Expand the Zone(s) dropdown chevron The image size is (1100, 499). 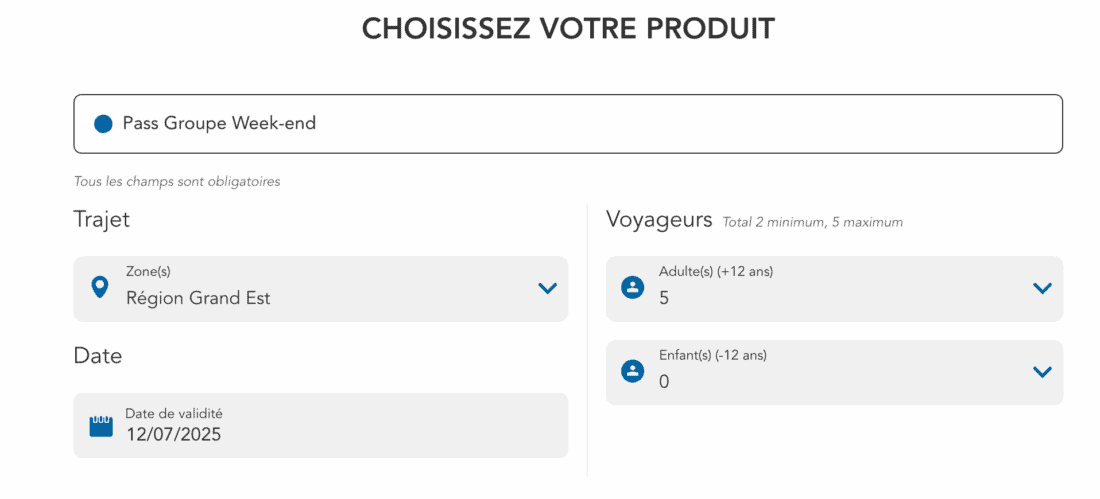[547, 288]
